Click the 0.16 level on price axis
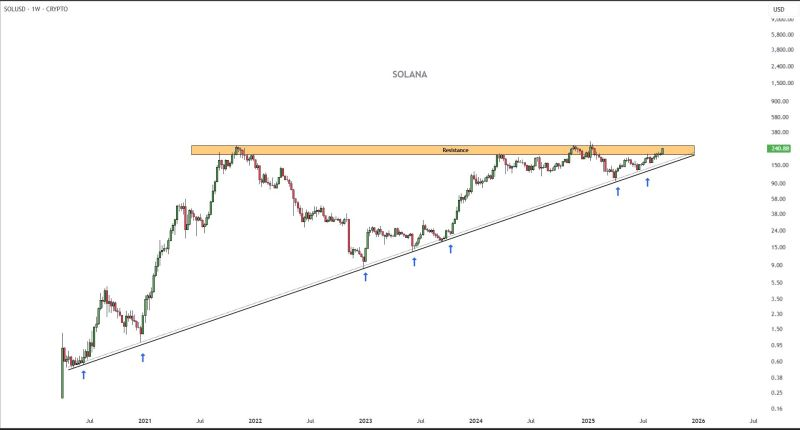Viewport: 800px width, 430px height. (x=777, y=409)
